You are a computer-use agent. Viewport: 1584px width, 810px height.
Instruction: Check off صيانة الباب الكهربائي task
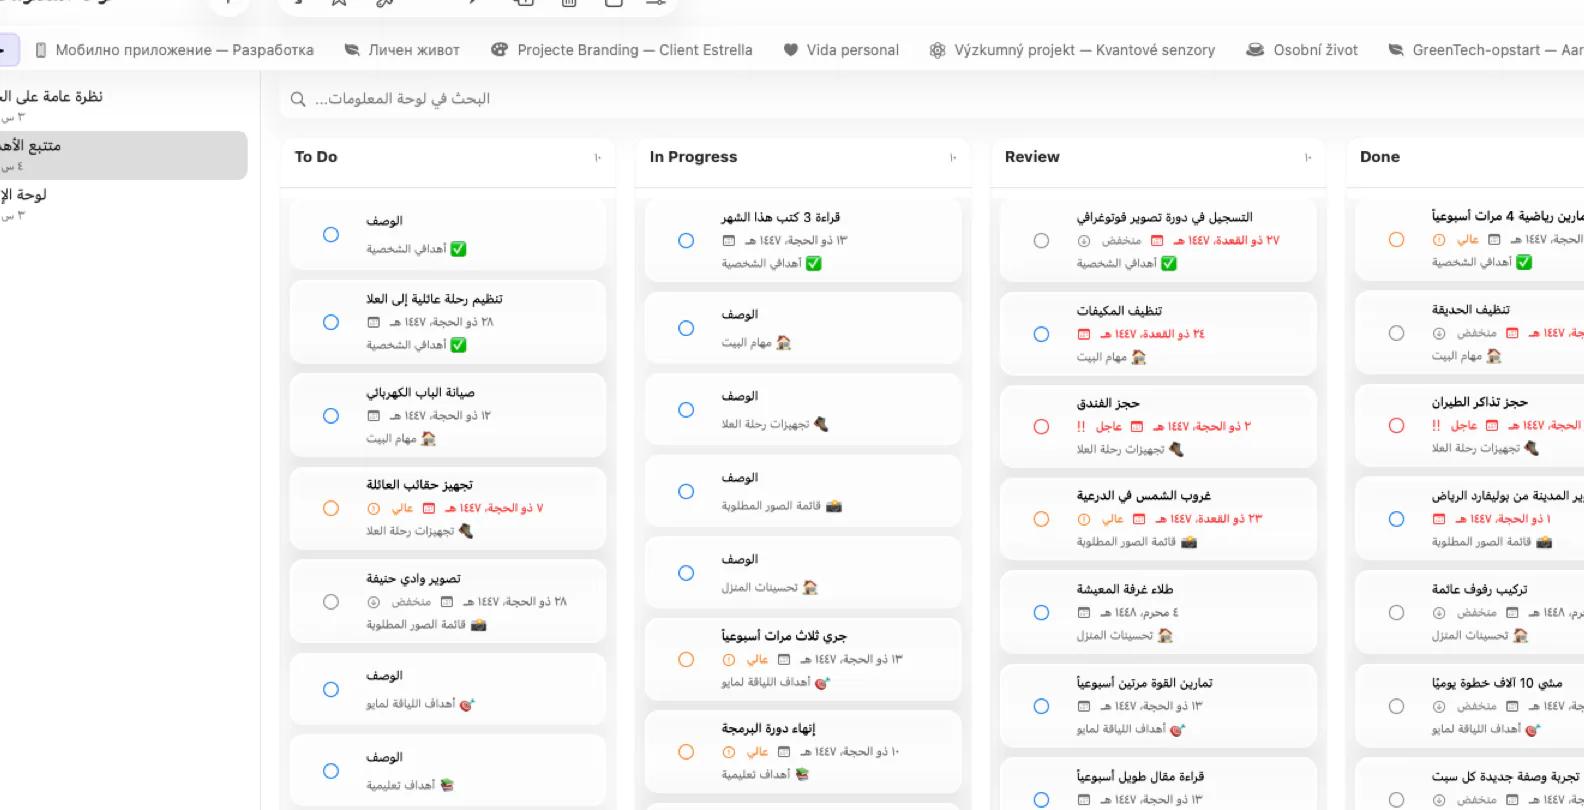tap(331, 416)
